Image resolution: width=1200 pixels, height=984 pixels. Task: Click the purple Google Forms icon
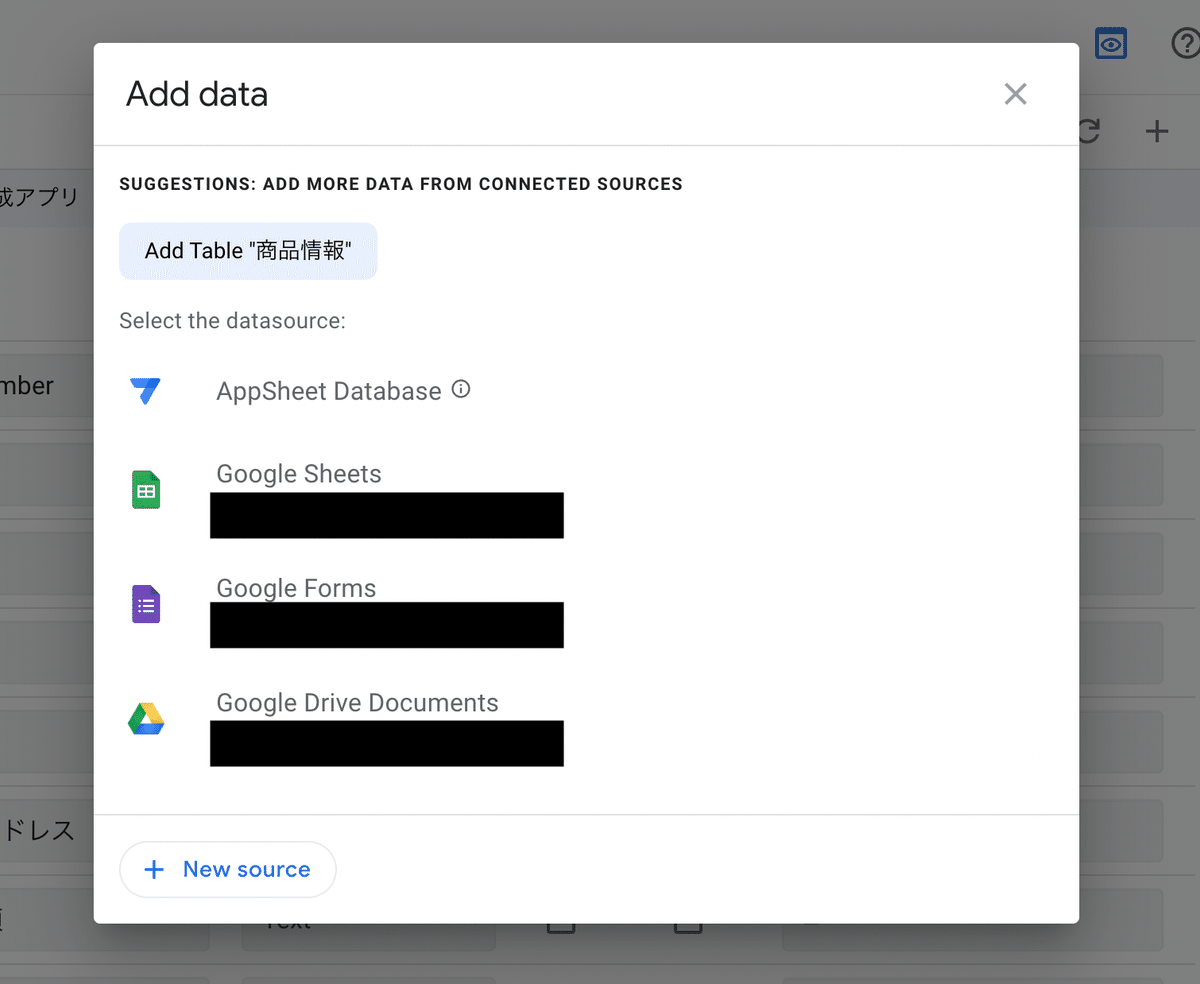click(146, 604)
